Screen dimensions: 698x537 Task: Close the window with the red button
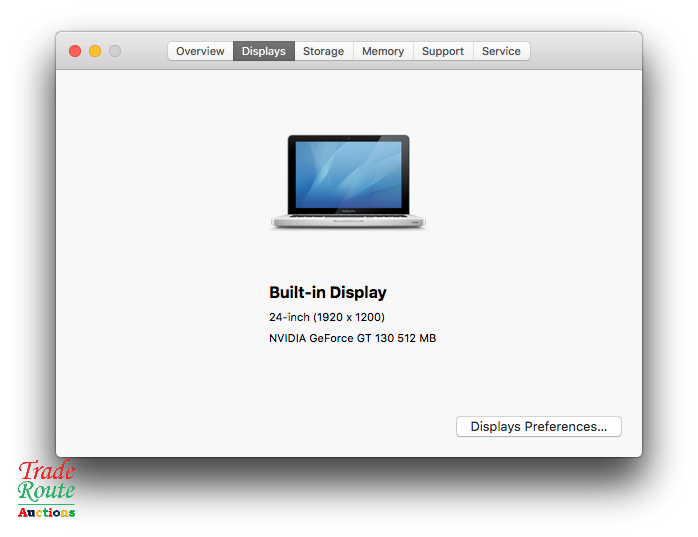[x=75, y=51]
